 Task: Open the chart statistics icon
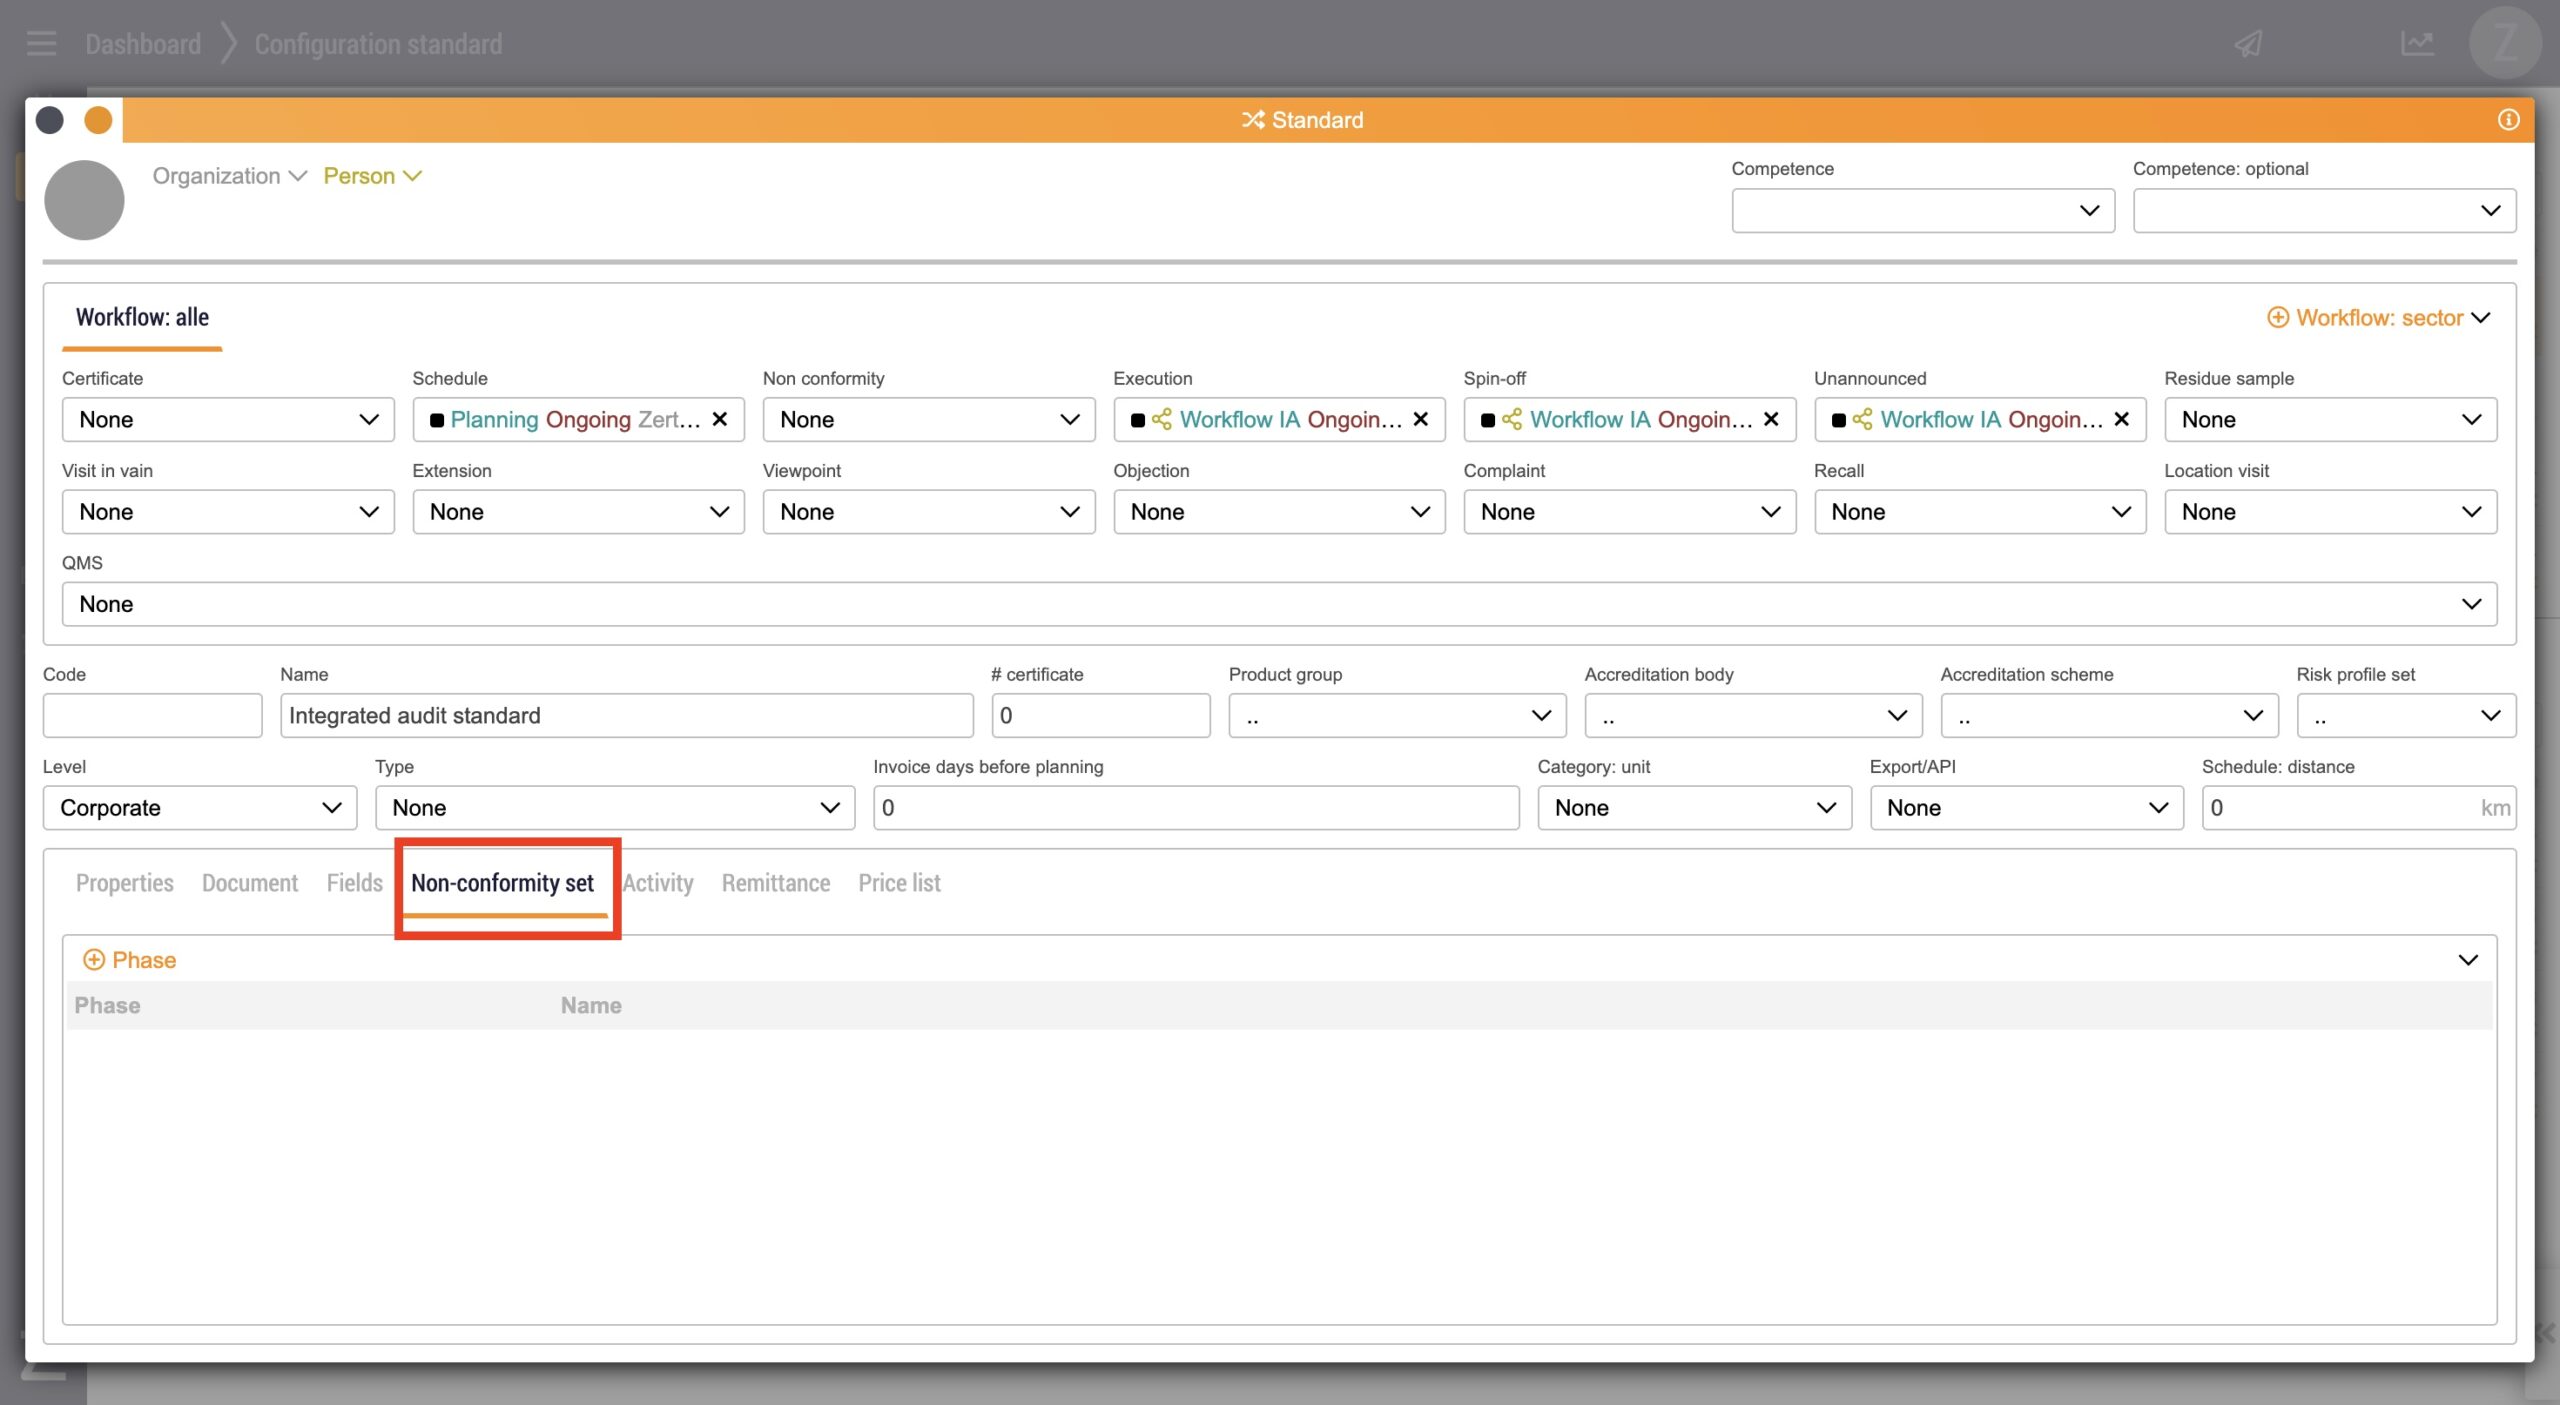[x=2416, y=44]
